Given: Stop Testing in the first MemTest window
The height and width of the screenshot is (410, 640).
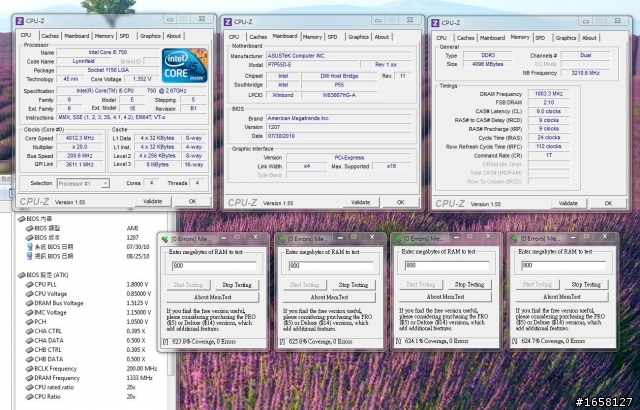Looking at the screenshot, I should (237, 285).
